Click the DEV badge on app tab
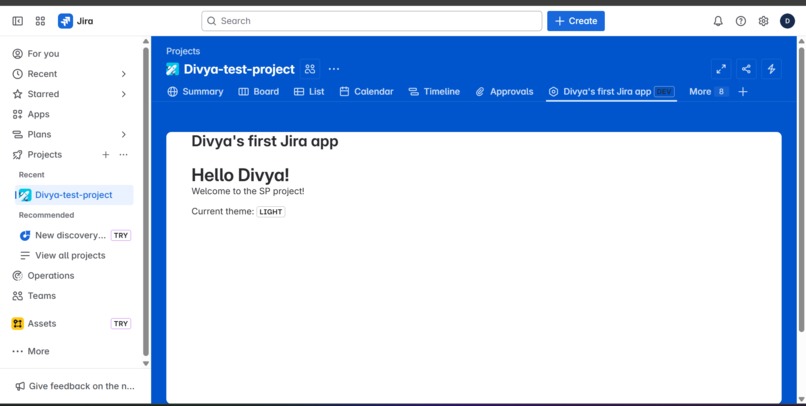Viewport: 806px width, 406px height. click(664, 91)
